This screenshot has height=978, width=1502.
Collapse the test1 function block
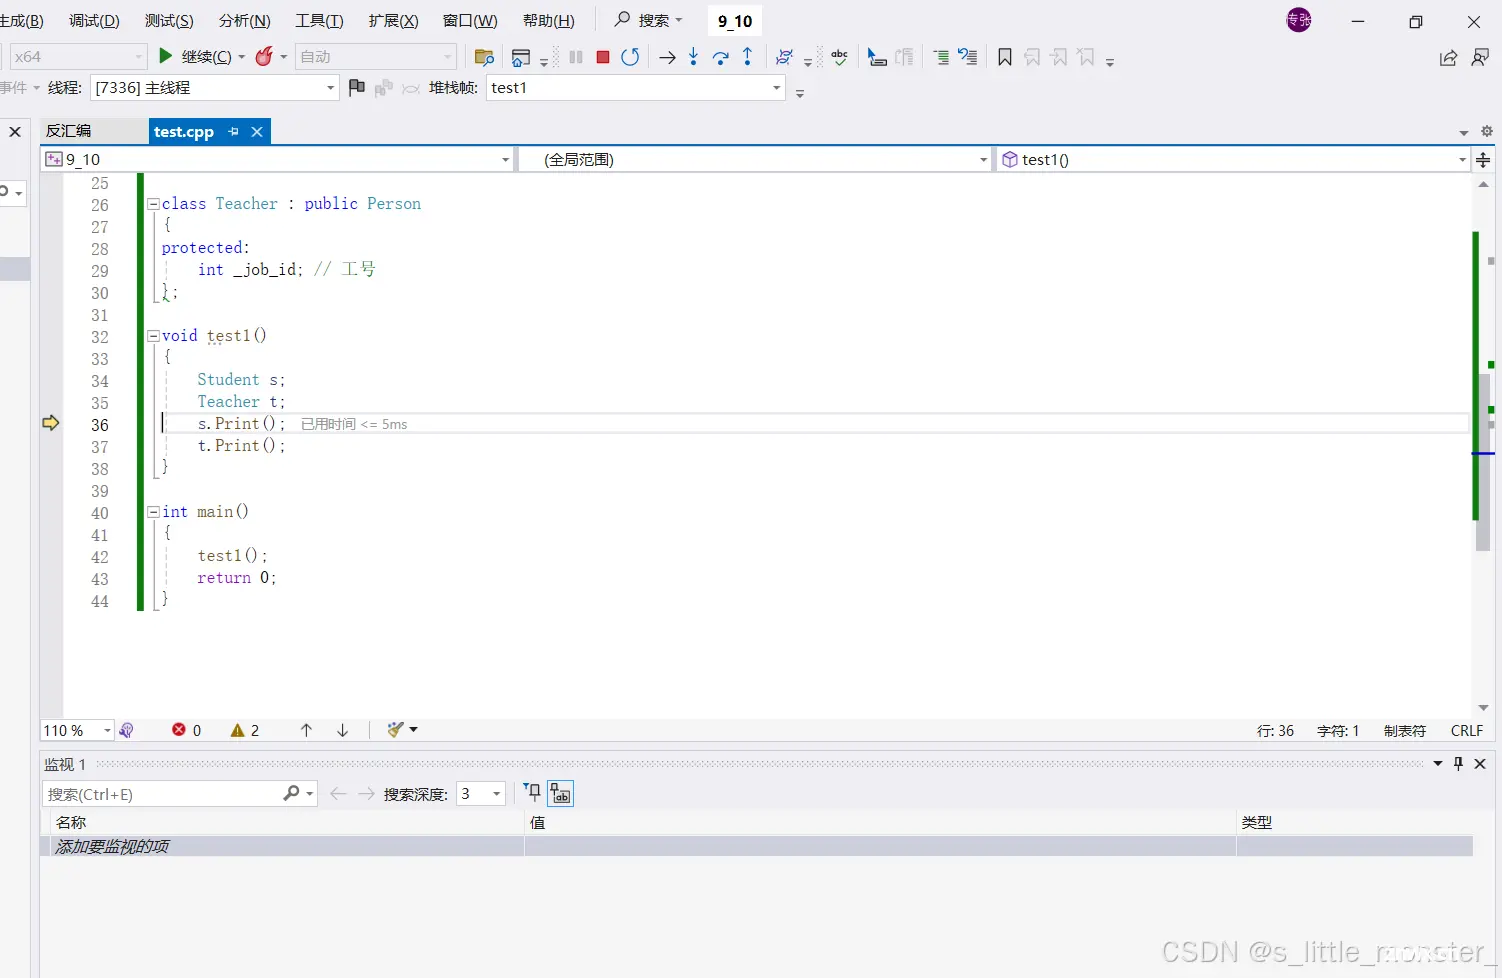[x=153, y=336]
